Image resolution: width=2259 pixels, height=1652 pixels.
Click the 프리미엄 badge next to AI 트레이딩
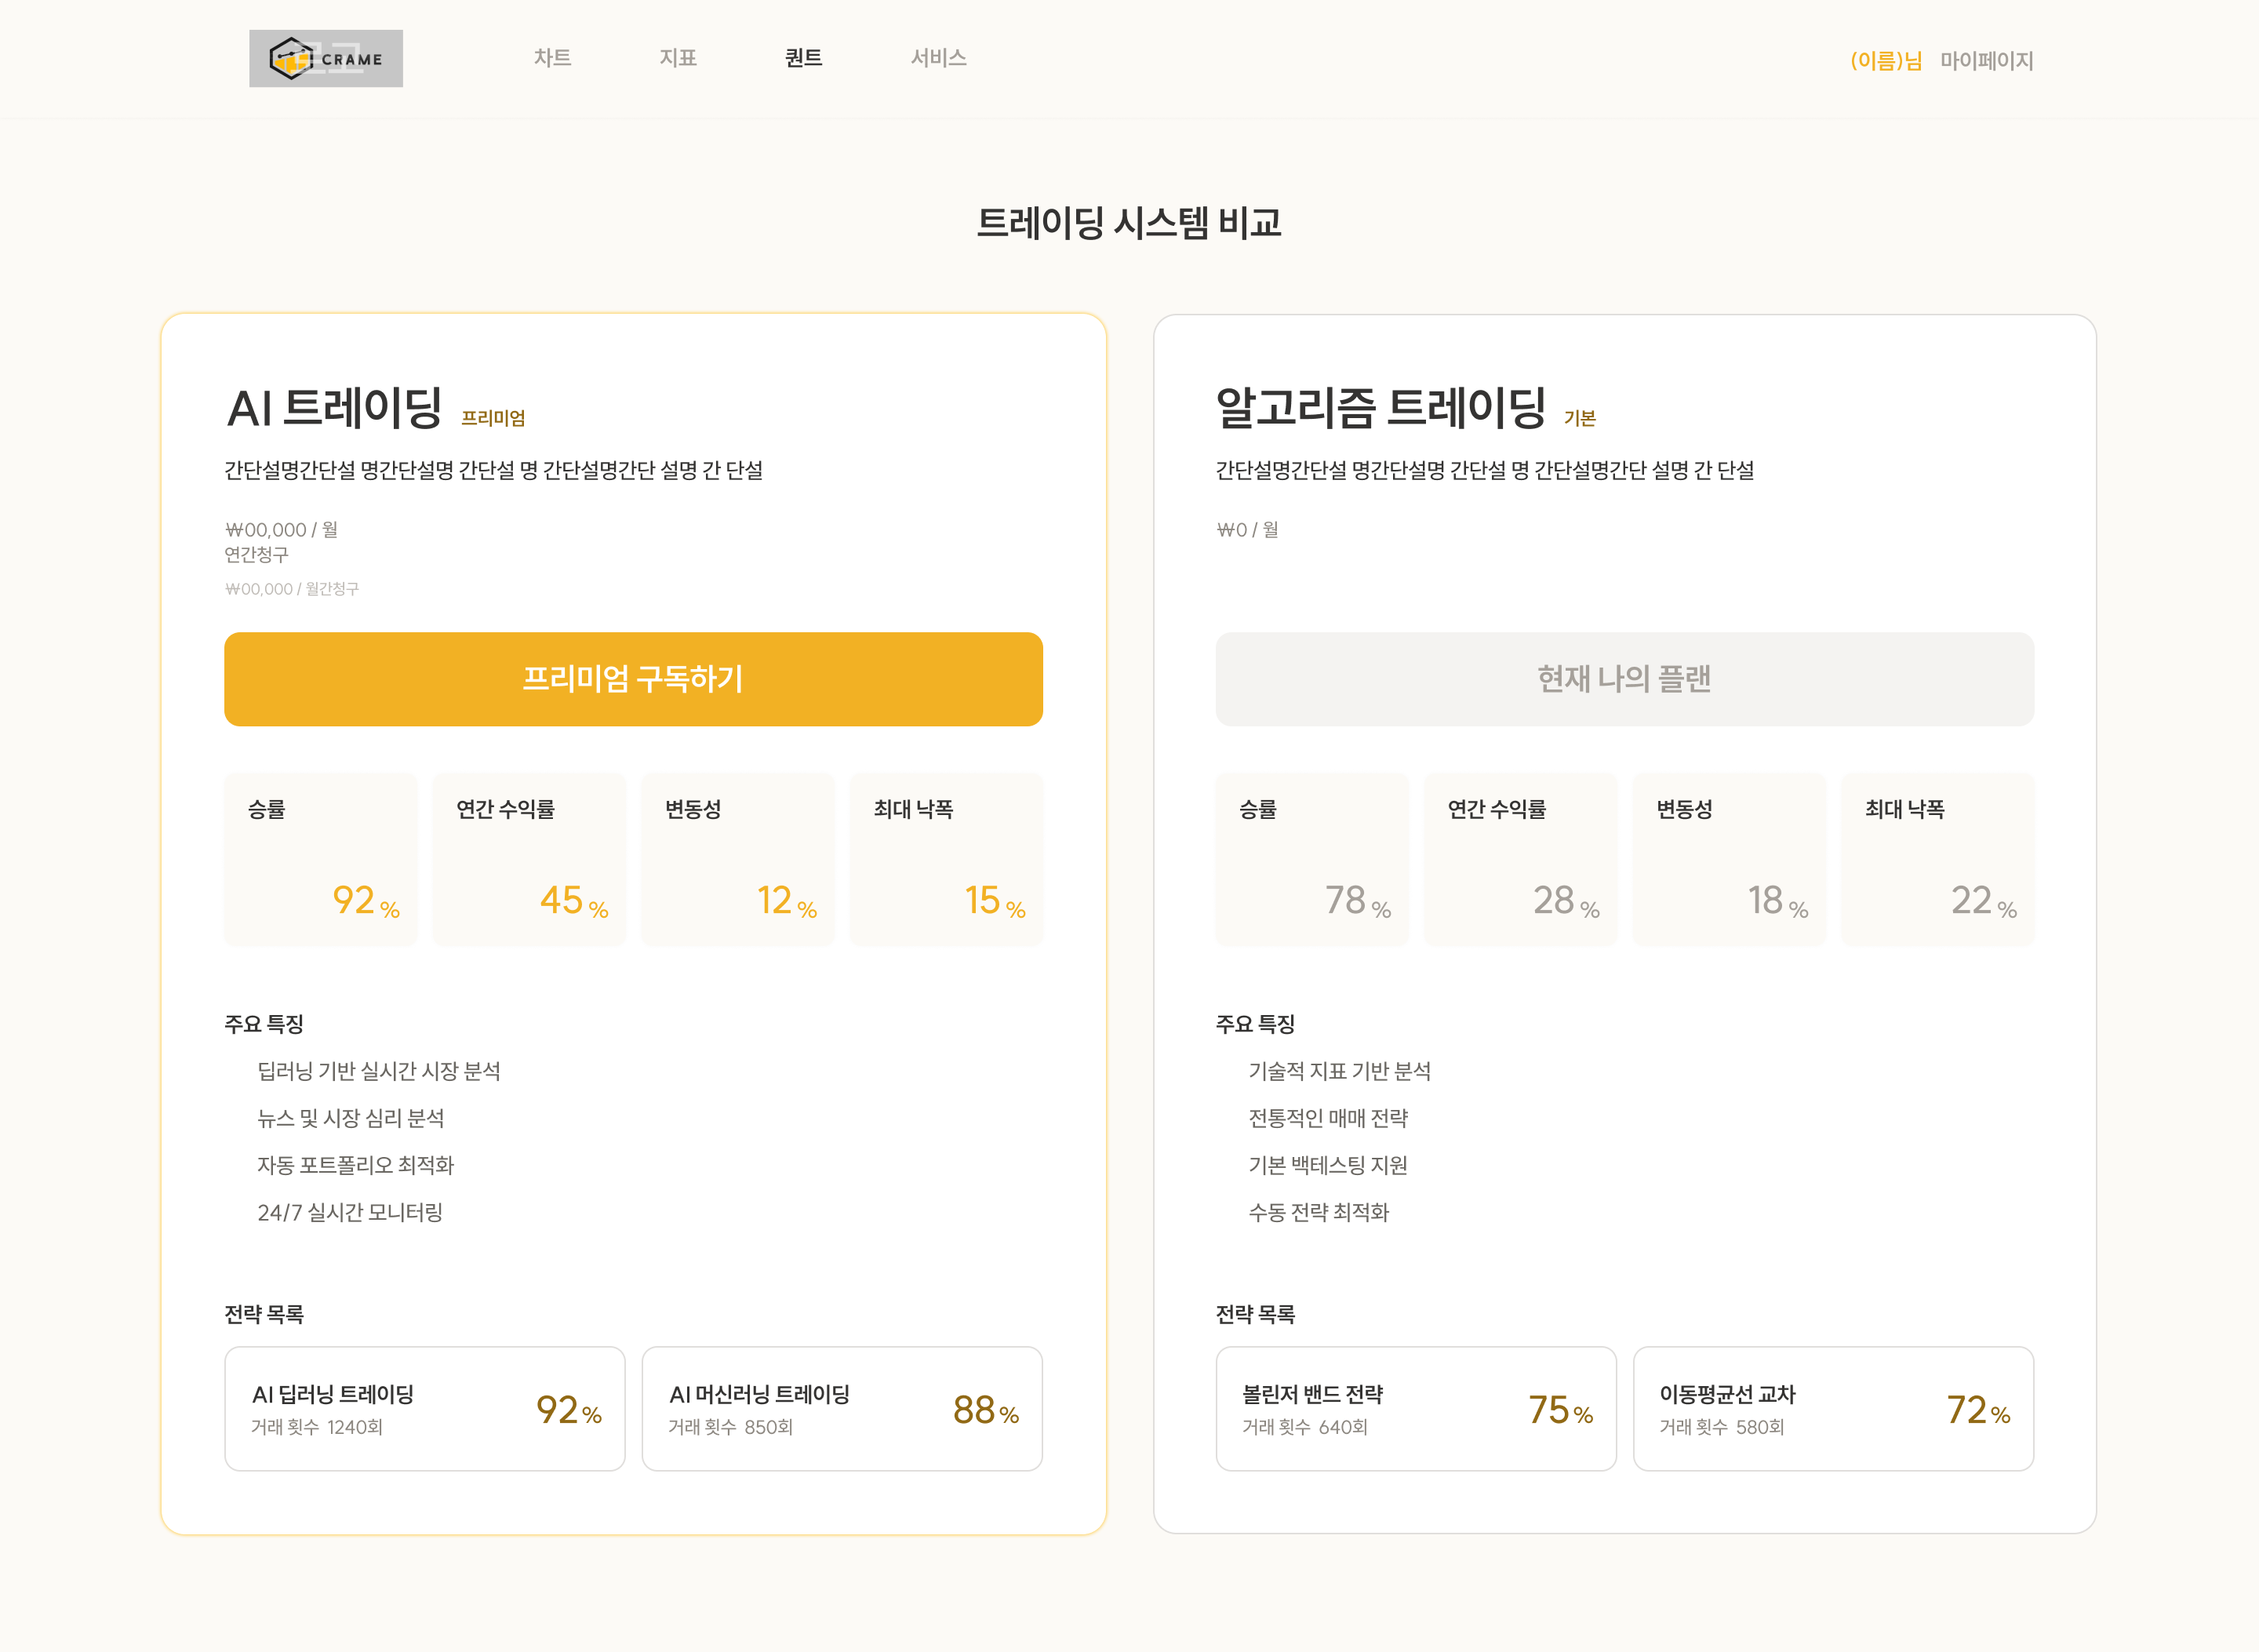pyautogui.click(x=492, y=418)
